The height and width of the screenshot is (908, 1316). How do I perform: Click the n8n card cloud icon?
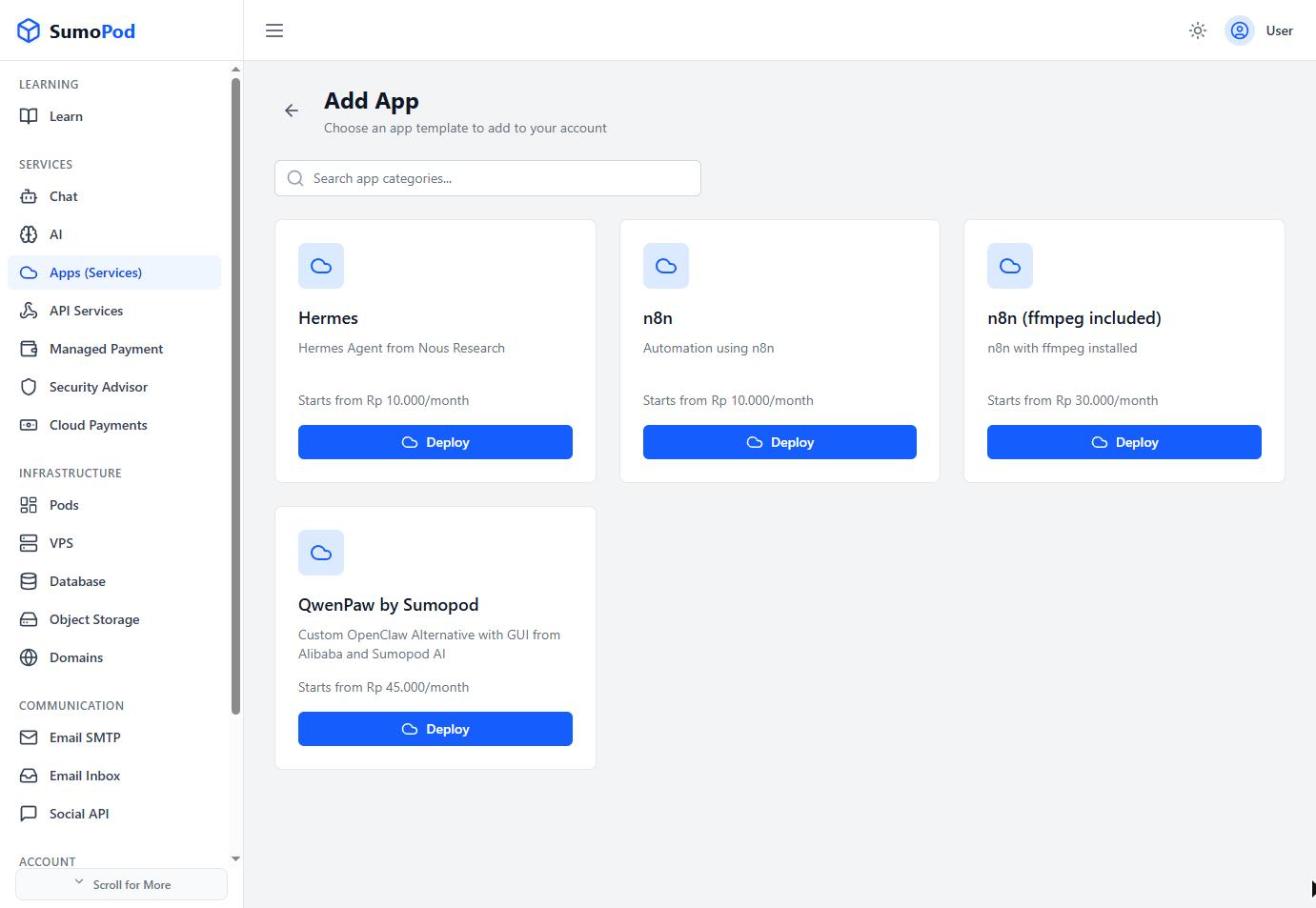666,266
